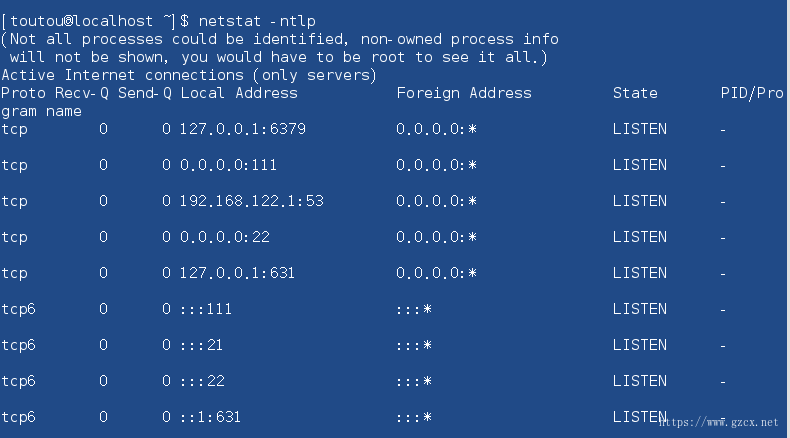Click foreign address of the :::21 row
Image resolution: width=790 pixels, height=438 pixels.
(x=414, y=345)
